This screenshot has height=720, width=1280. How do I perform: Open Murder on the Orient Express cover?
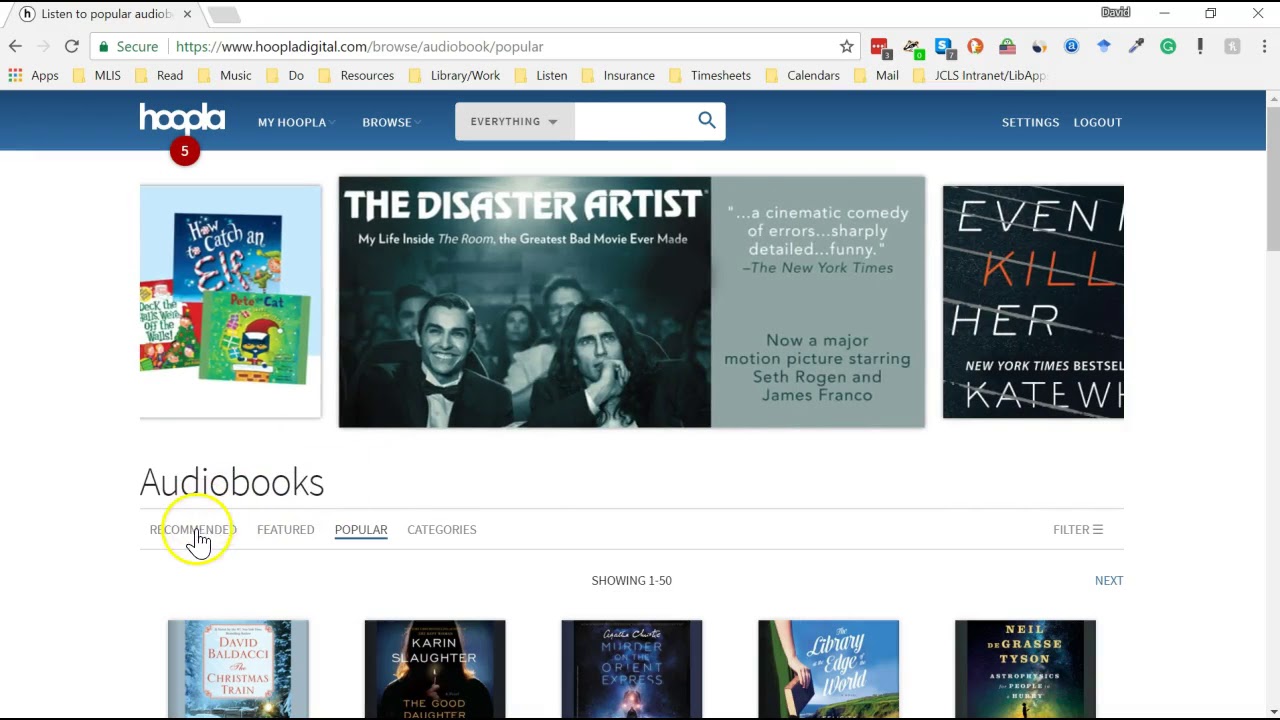coord(632,668)
